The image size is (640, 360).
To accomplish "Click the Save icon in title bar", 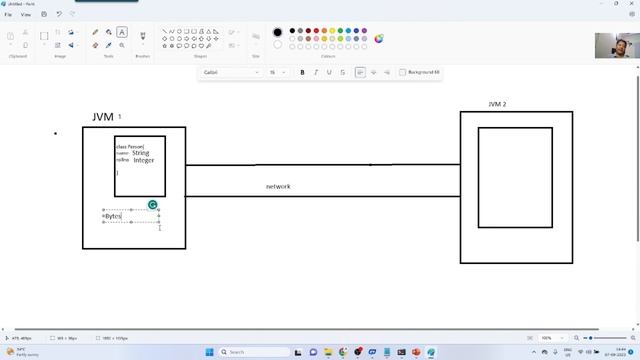I will (x=44, y=14).
